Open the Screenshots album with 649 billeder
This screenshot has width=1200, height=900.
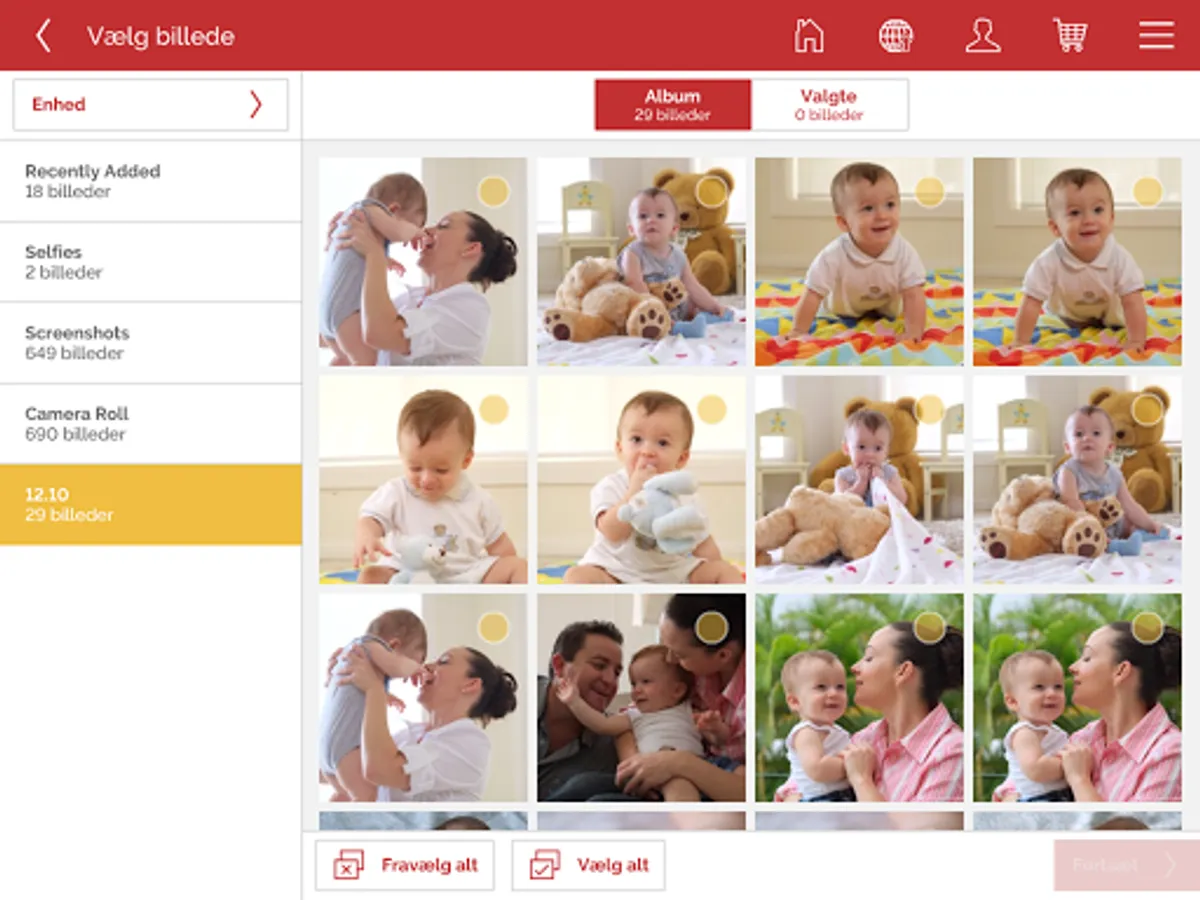tap(150, 343)
